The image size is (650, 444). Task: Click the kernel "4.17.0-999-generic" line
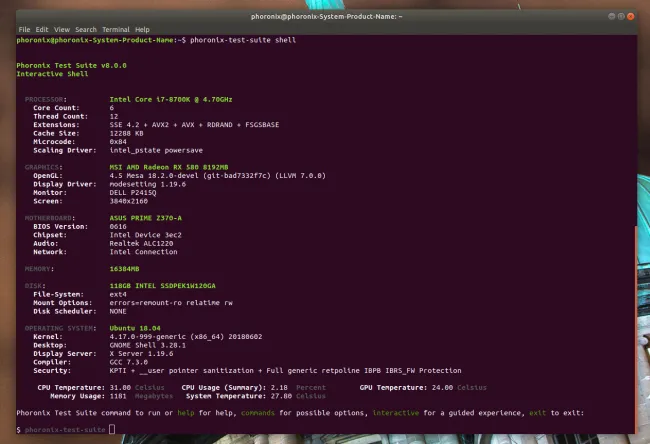pos(186,337)
